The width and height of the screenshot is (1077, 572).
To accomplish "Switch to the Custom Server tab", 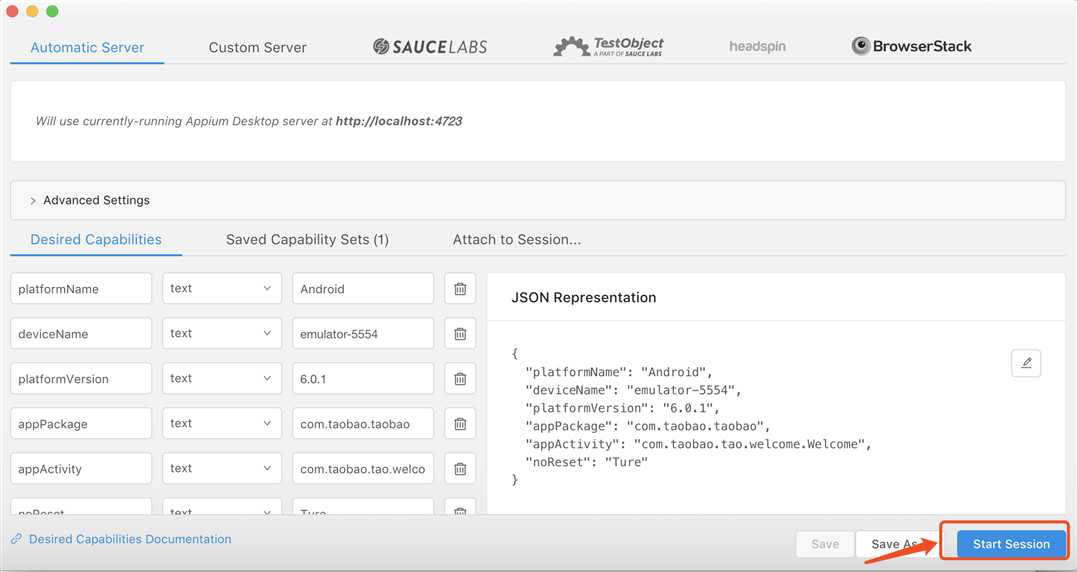I will click(x=258, y=47).
